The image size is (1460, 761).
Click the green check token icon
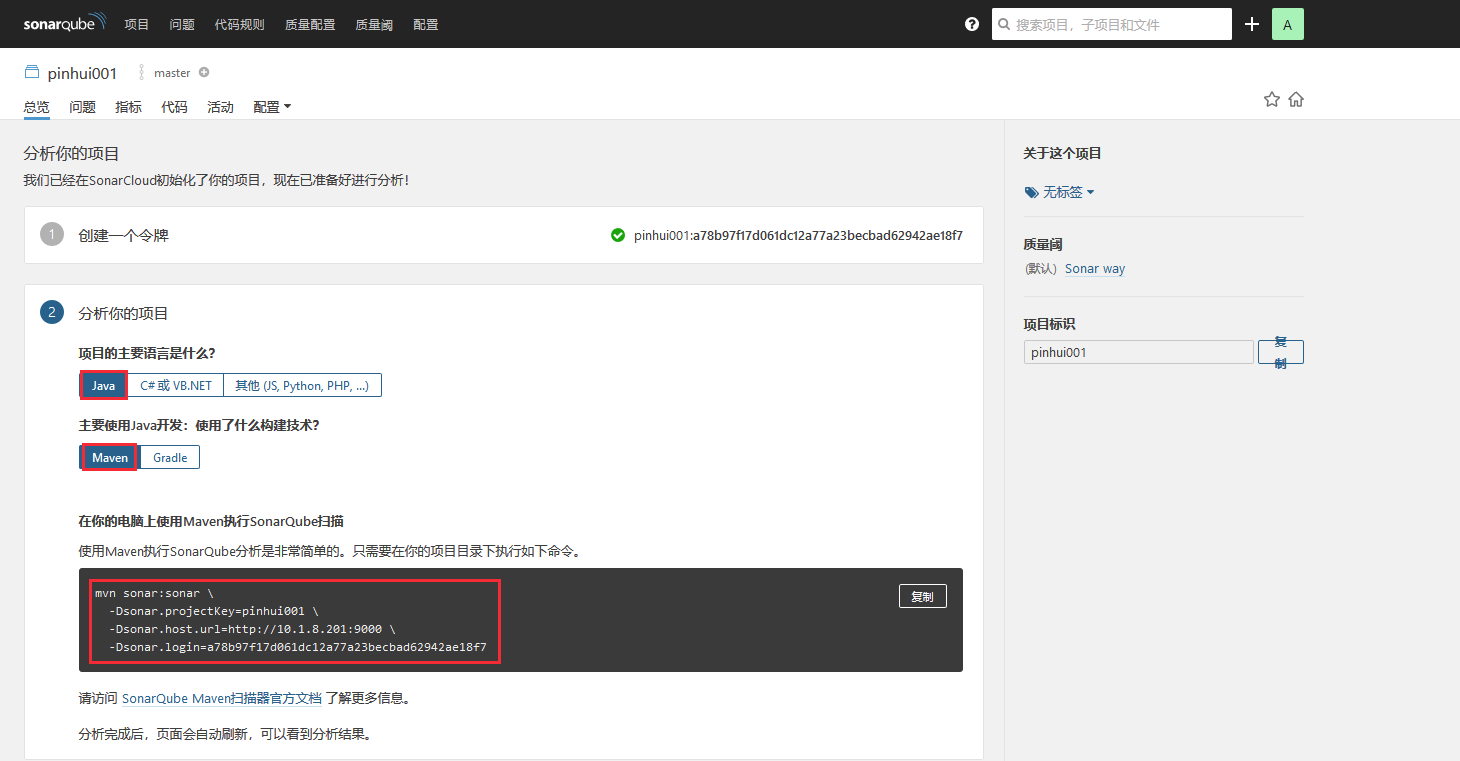[x=618, y=235]
